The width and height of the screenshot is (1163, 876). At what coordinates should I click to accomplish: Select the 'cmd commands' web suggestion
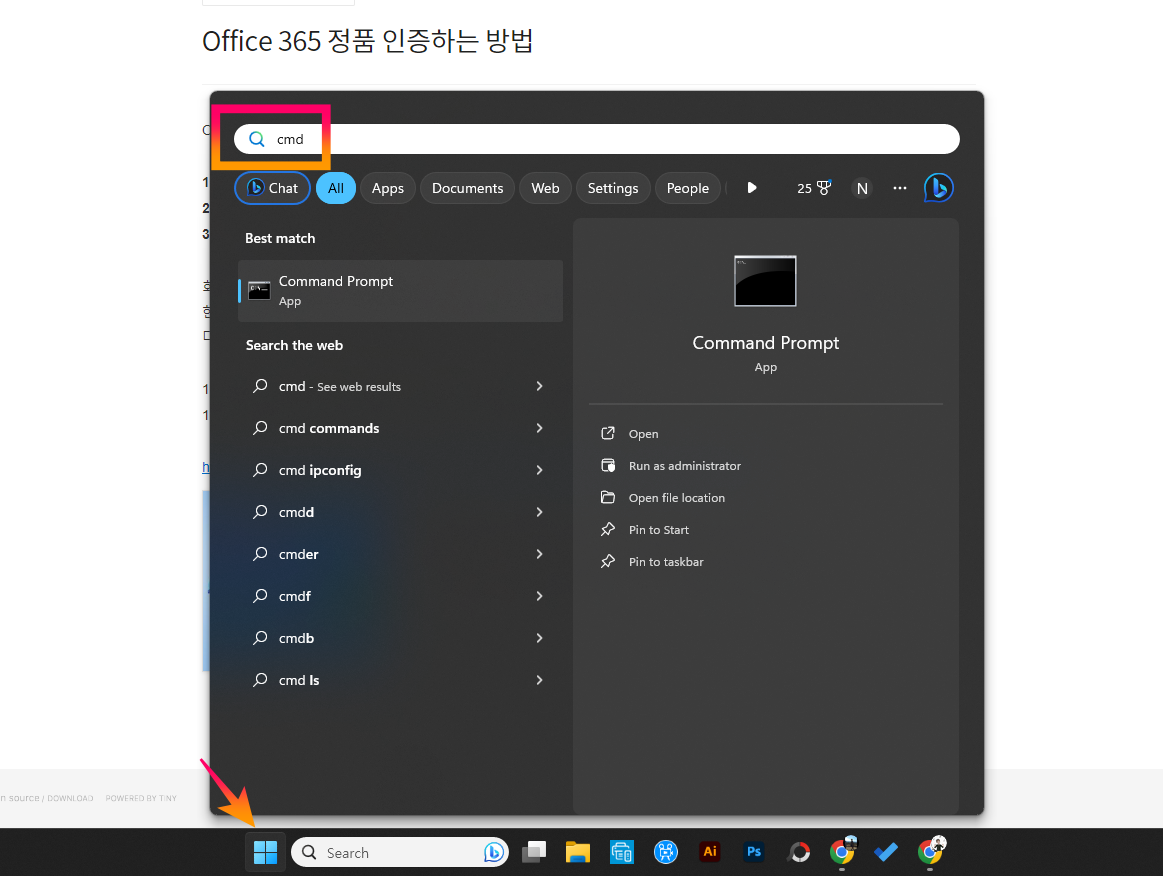point(401,428)
